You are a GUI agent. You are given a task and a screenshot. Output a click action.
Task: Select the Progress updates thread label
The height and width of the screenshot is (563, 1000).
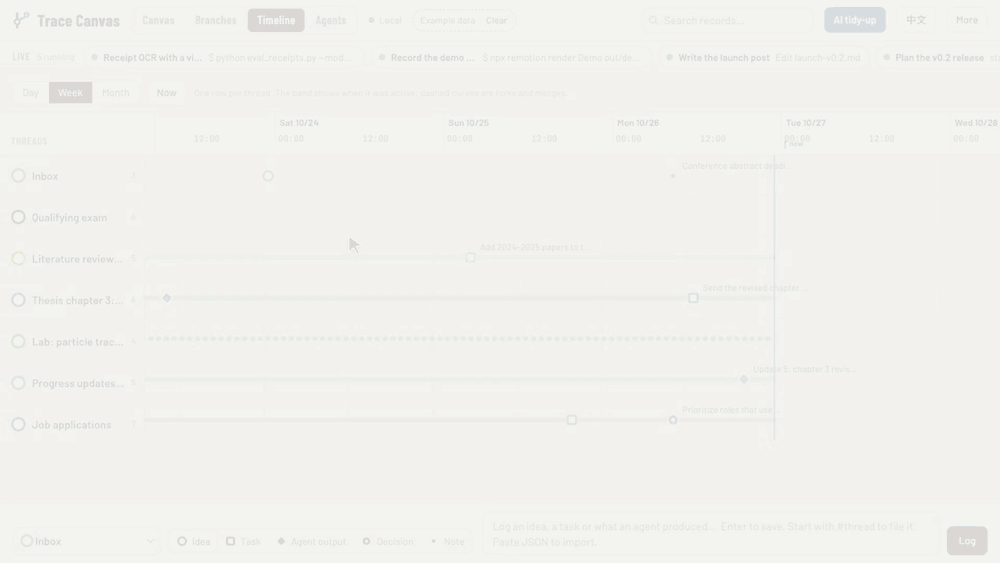[78, 383]
